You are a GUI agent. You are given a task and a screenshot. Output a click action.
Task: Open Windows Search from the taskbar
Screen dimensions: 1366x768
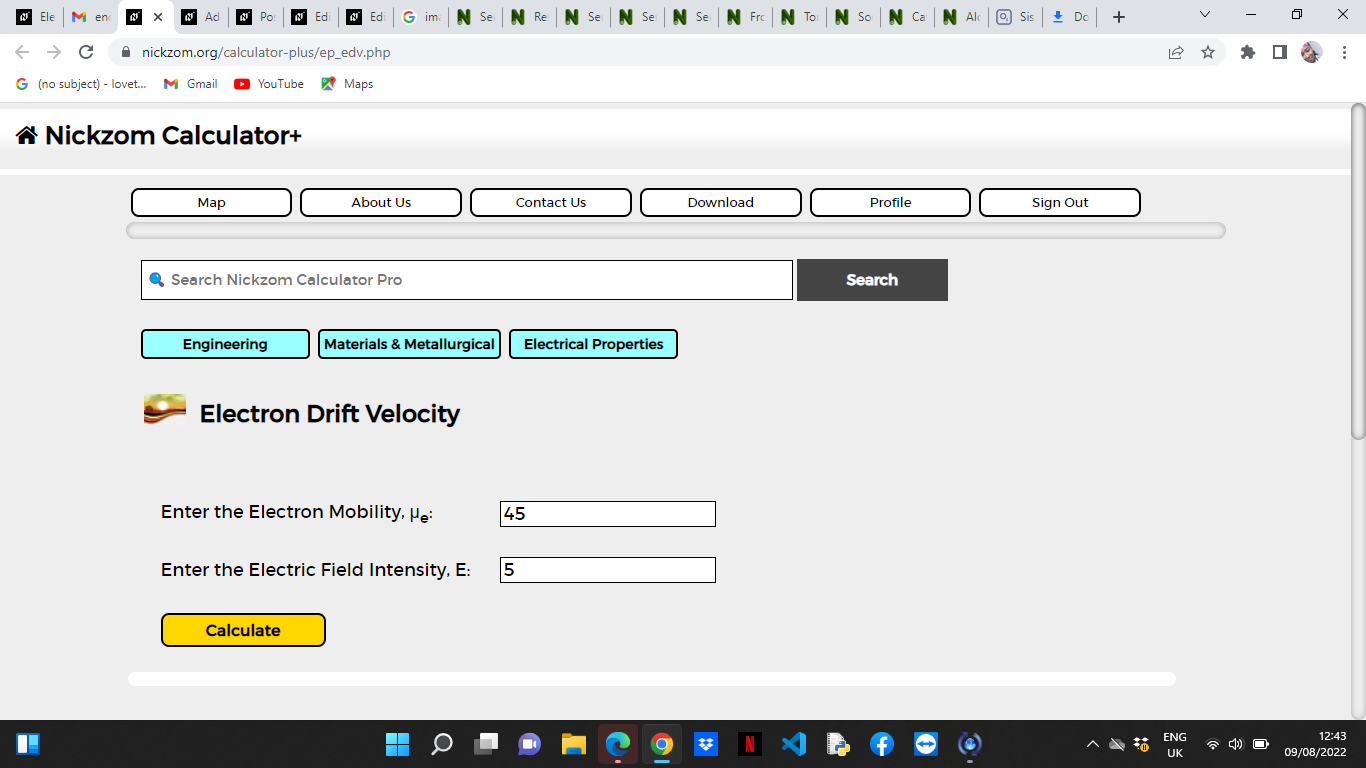(x=441, y=744)
